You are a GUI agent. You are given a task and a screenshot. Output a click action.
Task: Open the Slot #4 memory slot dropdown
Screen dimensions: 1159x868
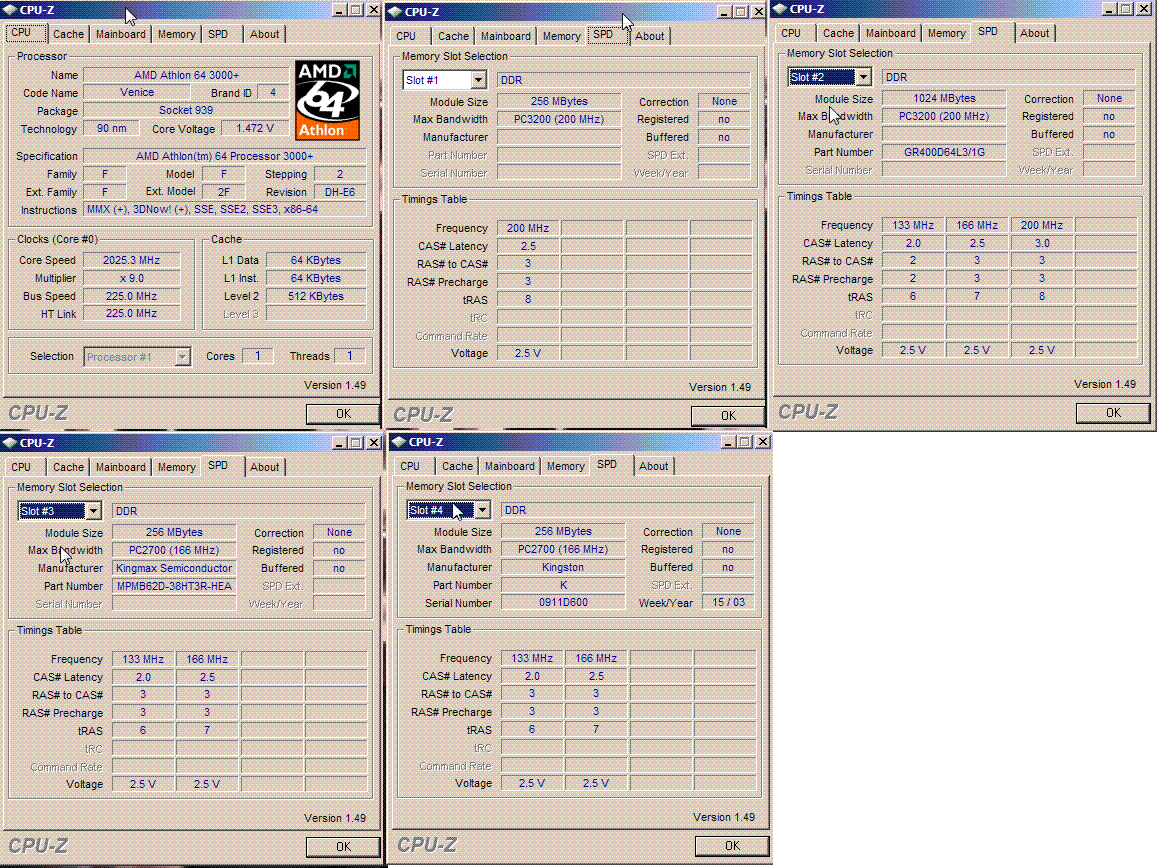pos(482,510)
